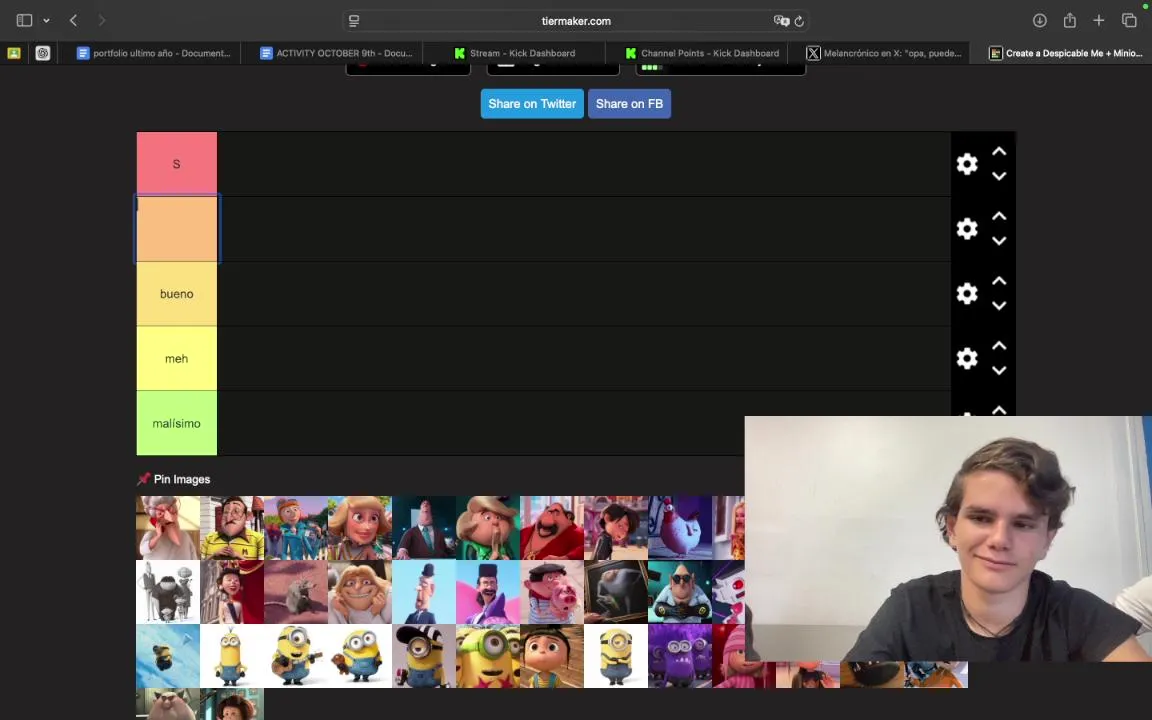Screen dimensions: 1152x720
Task: Open the second pinned tab with the ChatGPT icon
Action: [x=43, y=53]
